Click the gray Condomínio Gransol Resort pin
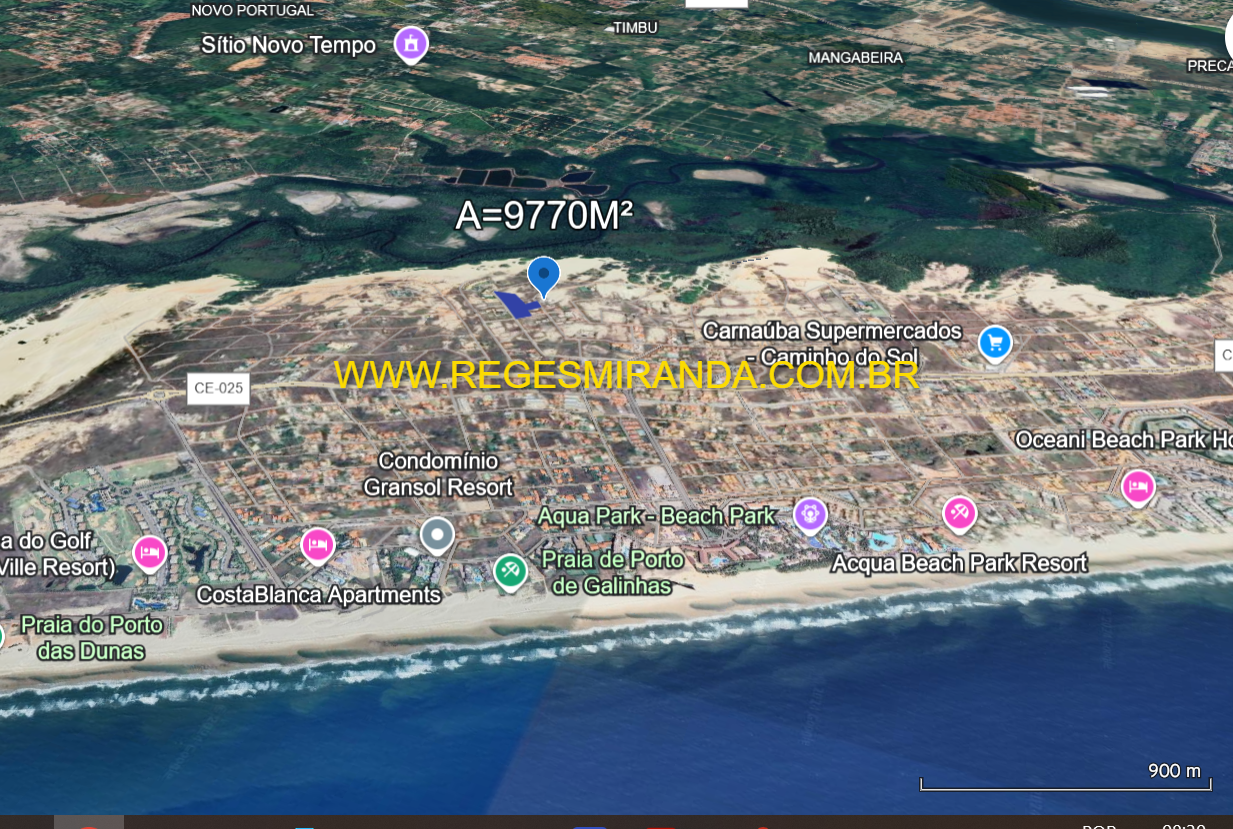Image resolution: width=1233 pixels, height=829 pixels. click(437, 534)
